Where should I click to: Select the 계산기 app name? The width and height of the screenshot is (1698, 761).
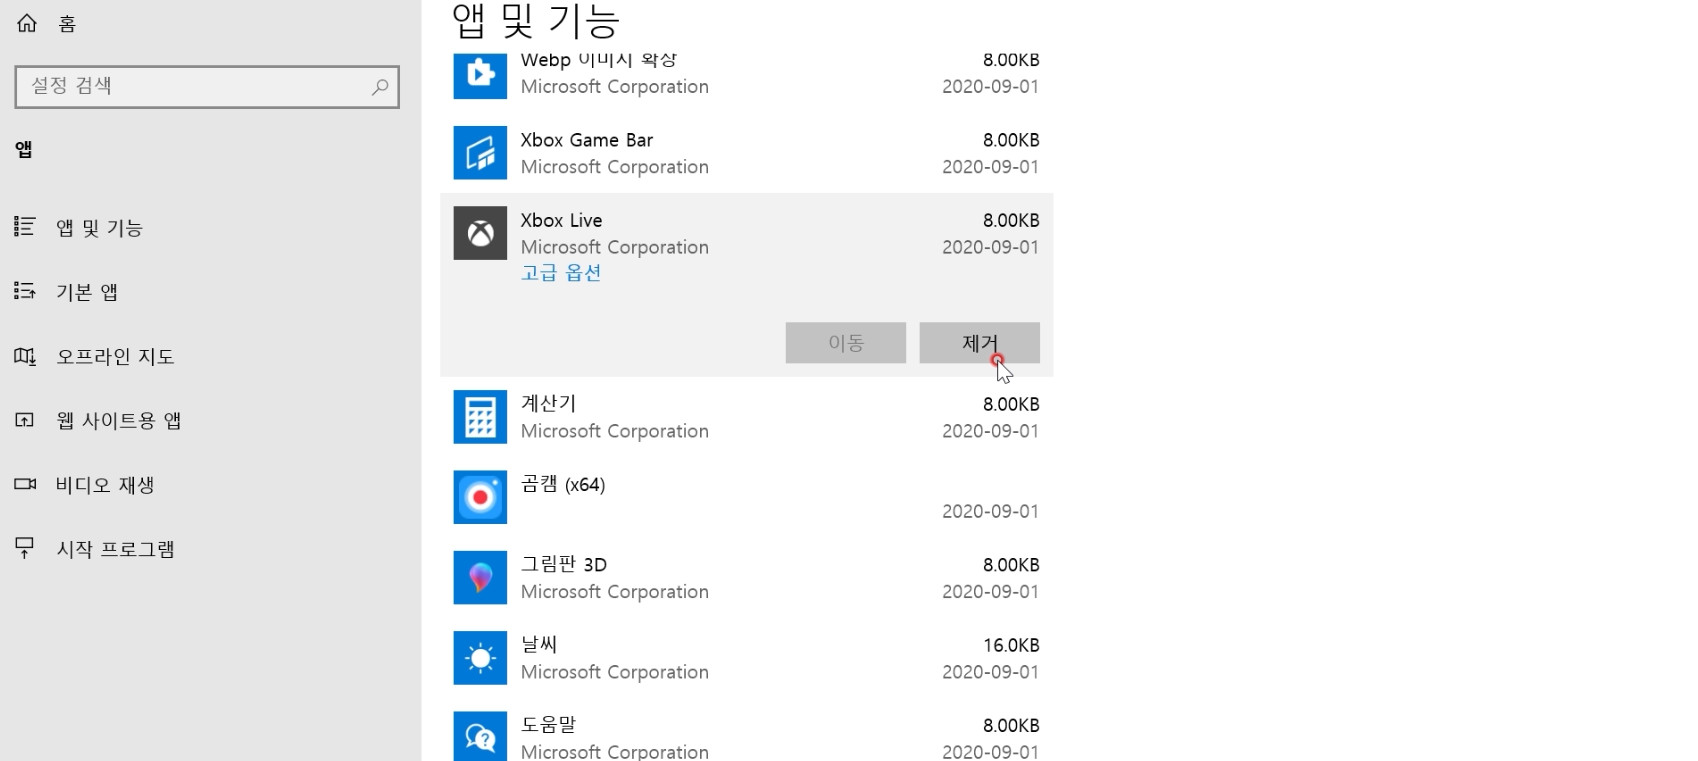click(549, 403)
